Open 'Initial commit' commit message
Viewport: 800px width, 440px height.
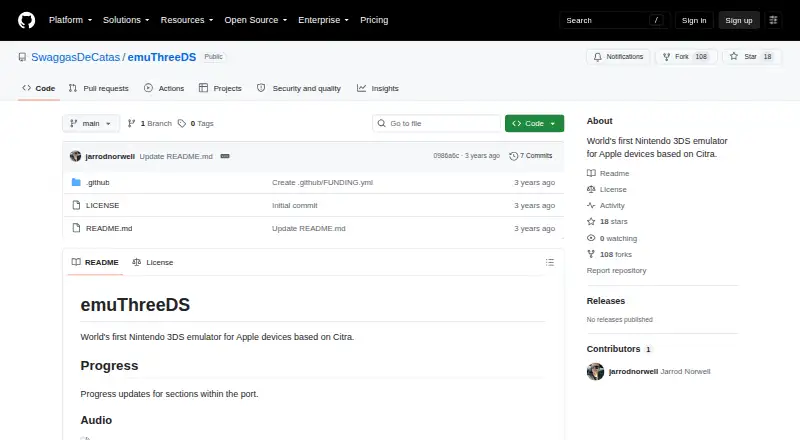pos(295,205)
